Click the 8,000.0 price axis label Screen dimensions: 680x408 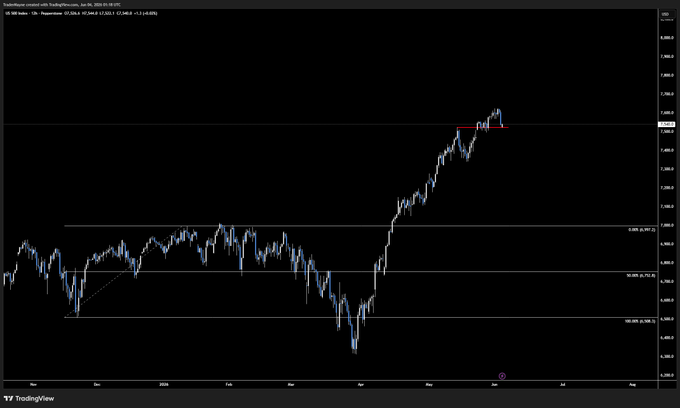[667, 38]
